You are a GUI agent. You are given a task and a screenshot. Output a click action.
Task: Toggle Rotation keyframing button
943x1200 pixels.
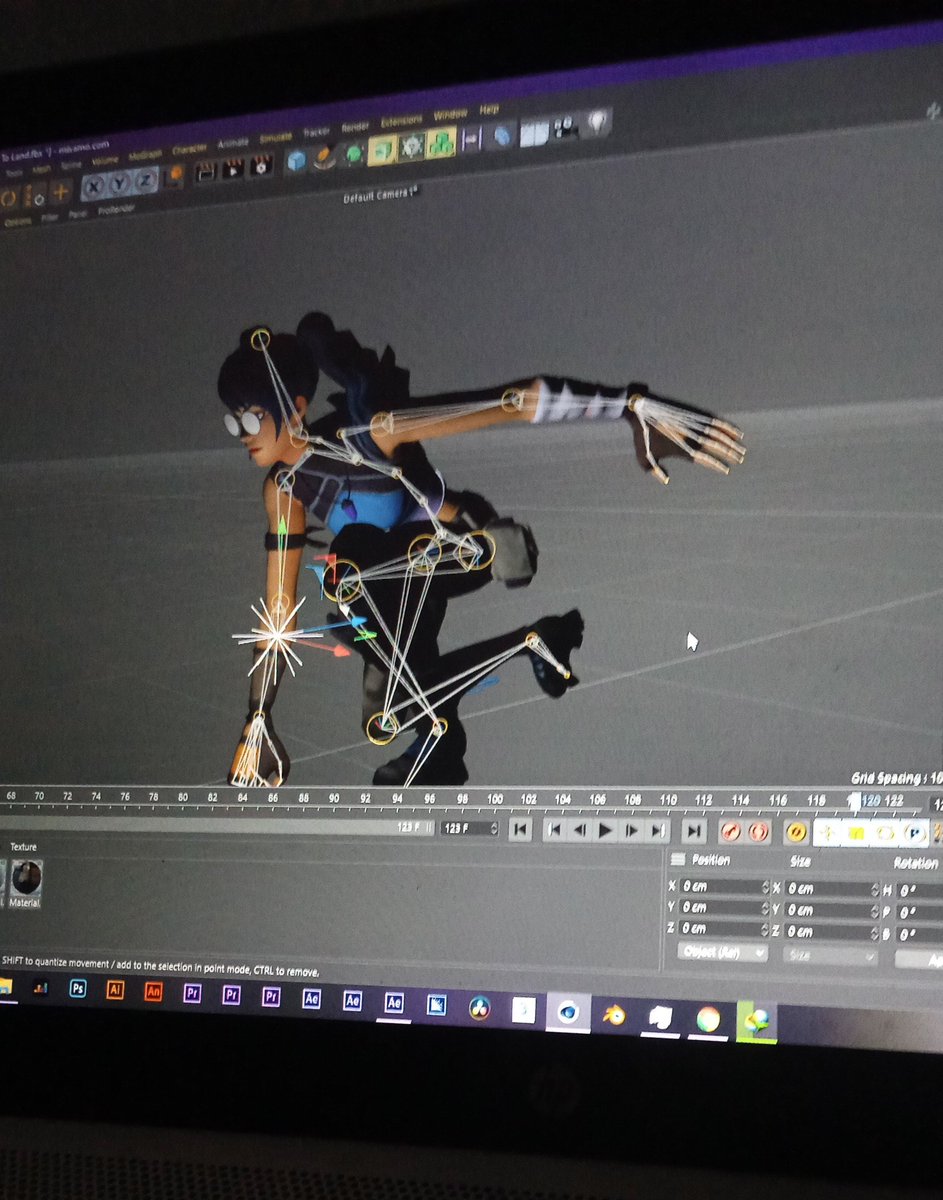coord(885,832)
